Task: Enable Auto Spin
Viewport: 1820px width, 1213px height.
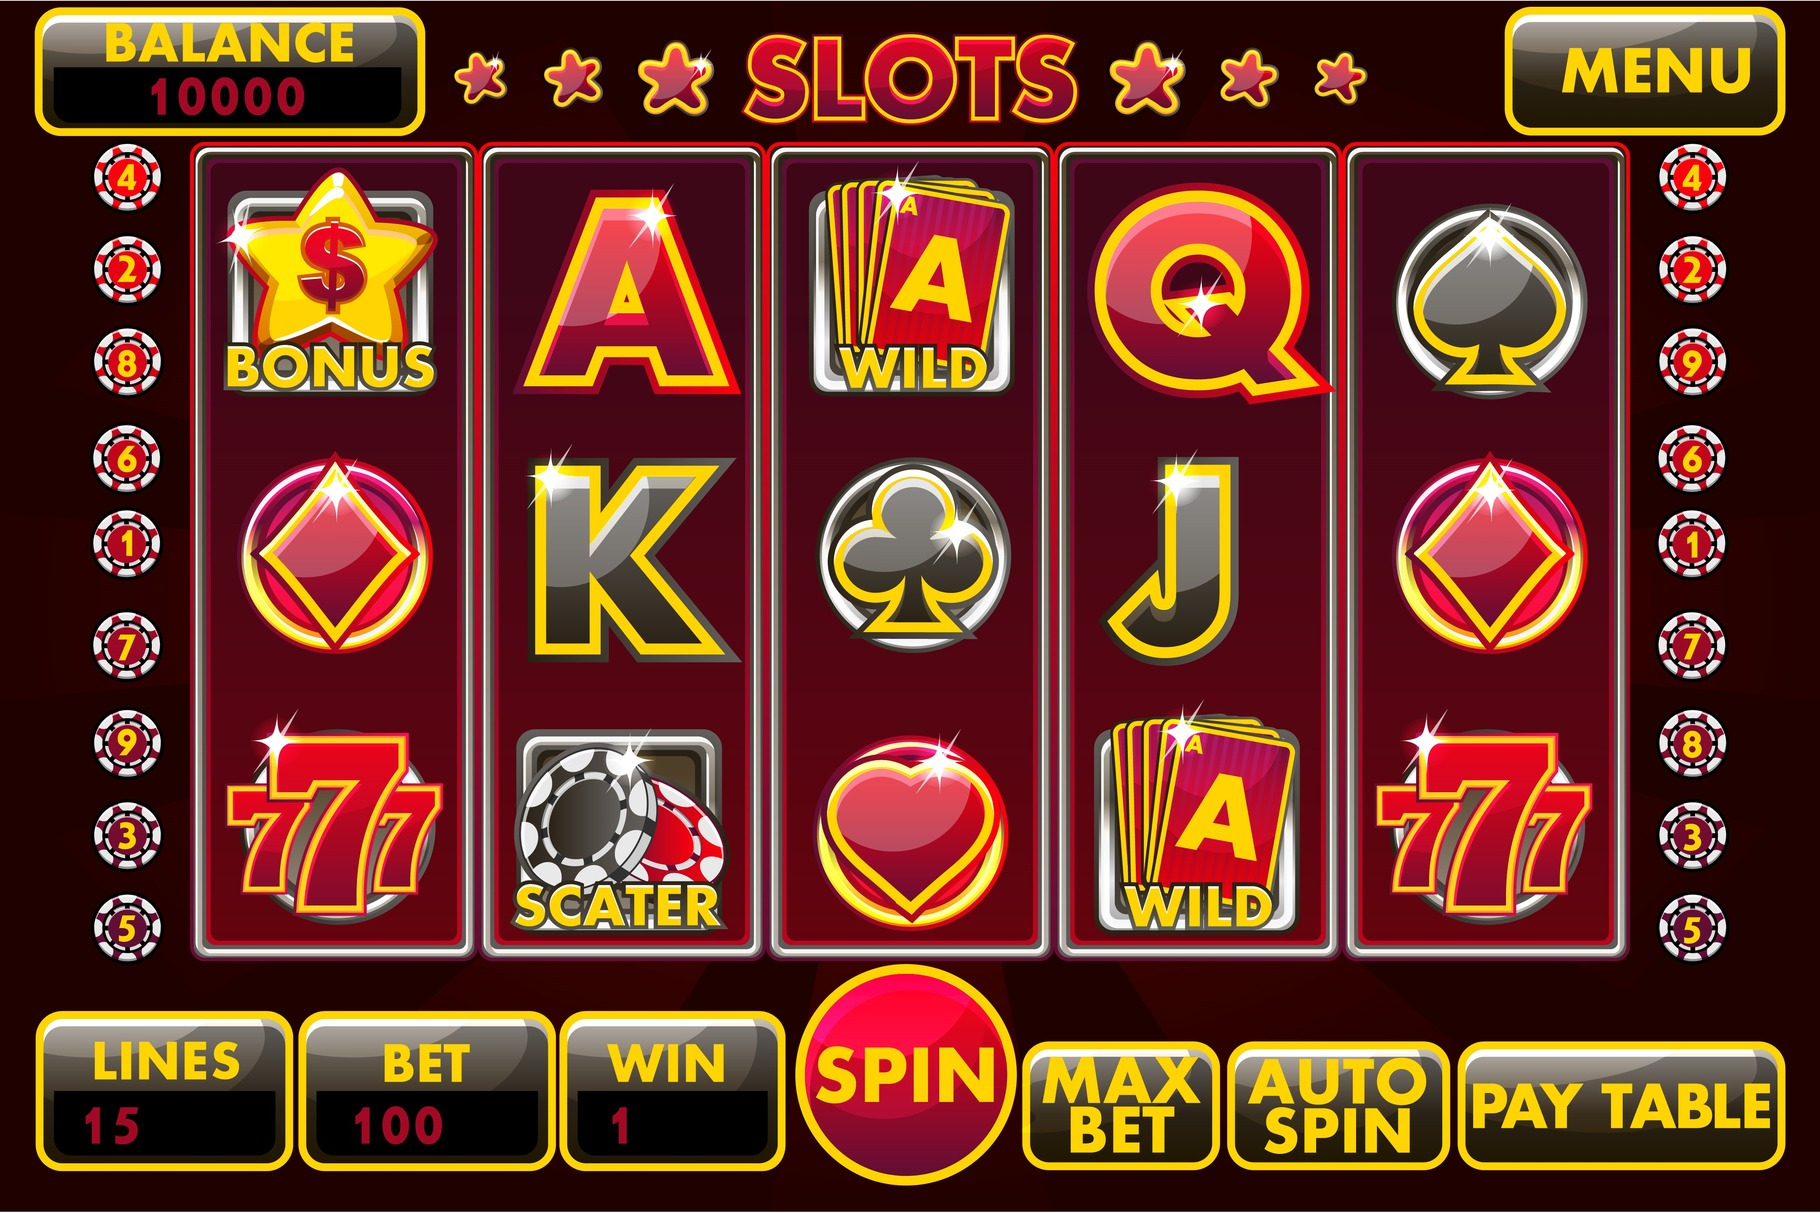Action: [1338, 1105]
